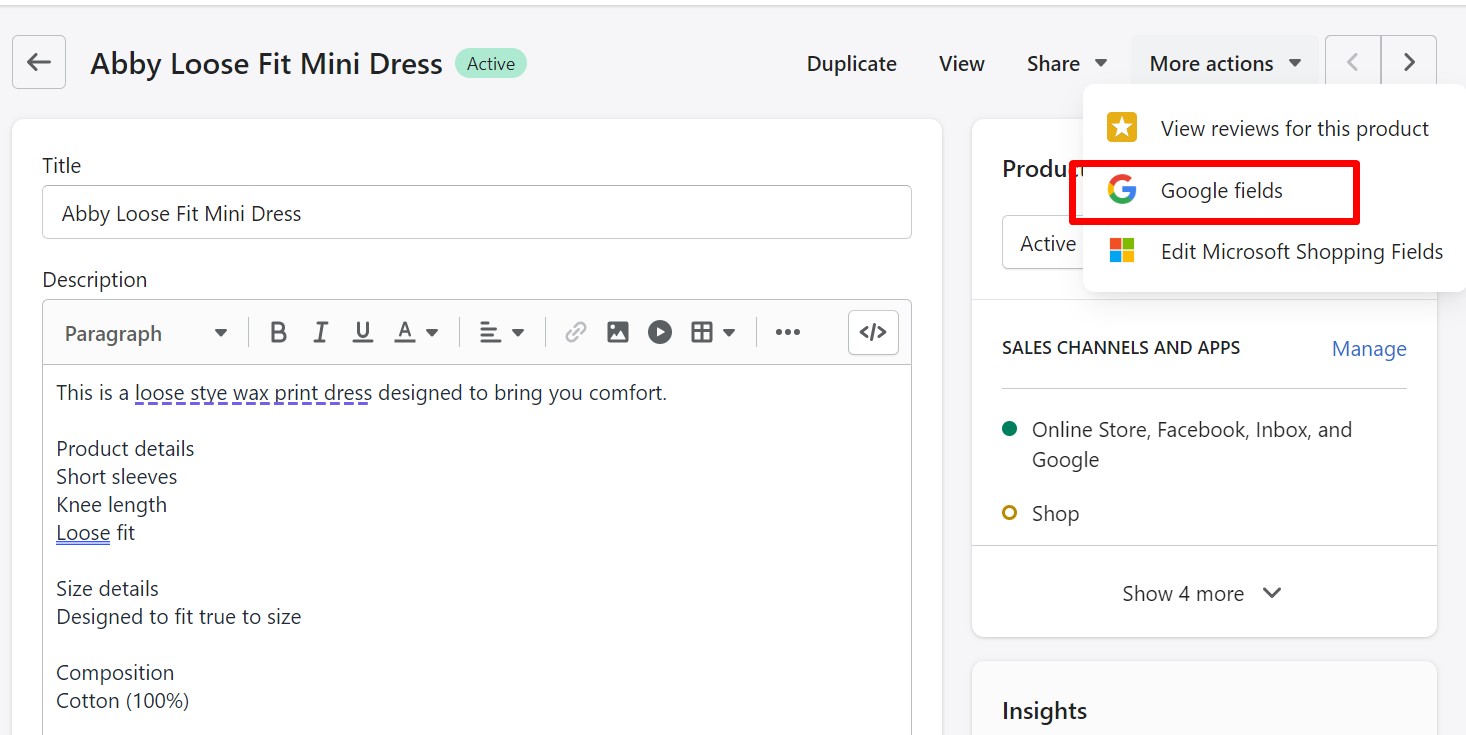This screenshot has height=735, width=1466.
Task: Click the "Online Store, Facebook, Inbox, and Google" text
Action: [x=1192, y=445]
